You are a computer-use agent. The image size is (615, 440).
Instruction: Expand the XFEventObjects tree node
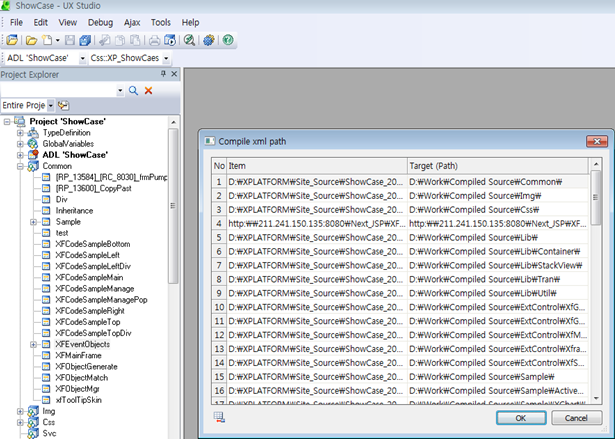coord(34,344)
